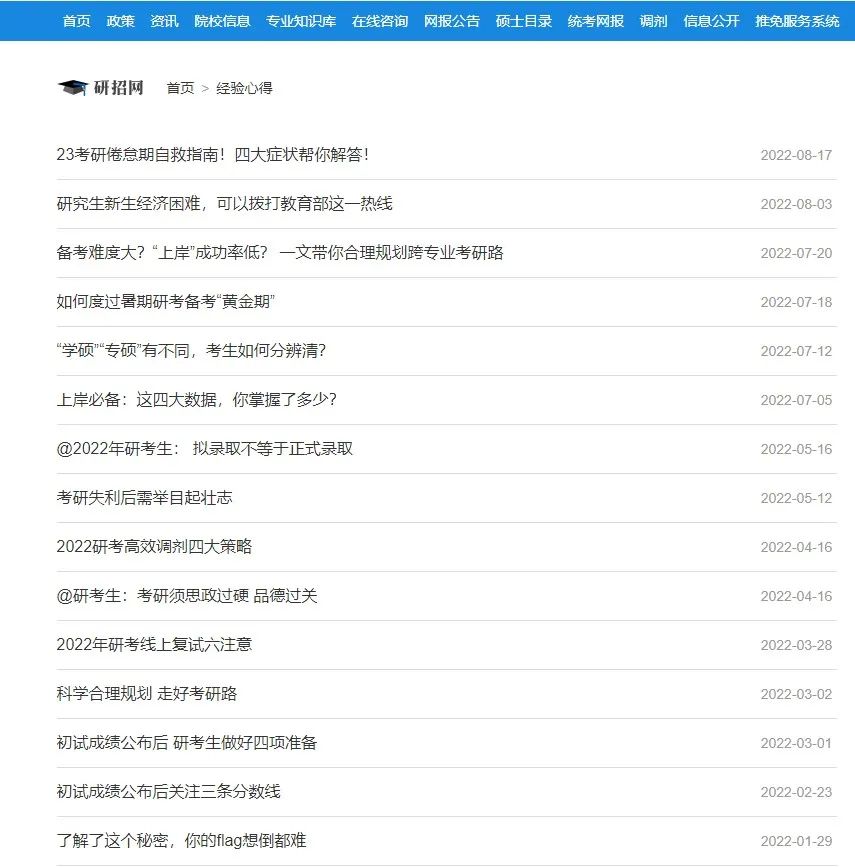This screenshot has width=855, height=867.
Task: Navigate to 调剂 in the top bar
Action: pos(653,21)
